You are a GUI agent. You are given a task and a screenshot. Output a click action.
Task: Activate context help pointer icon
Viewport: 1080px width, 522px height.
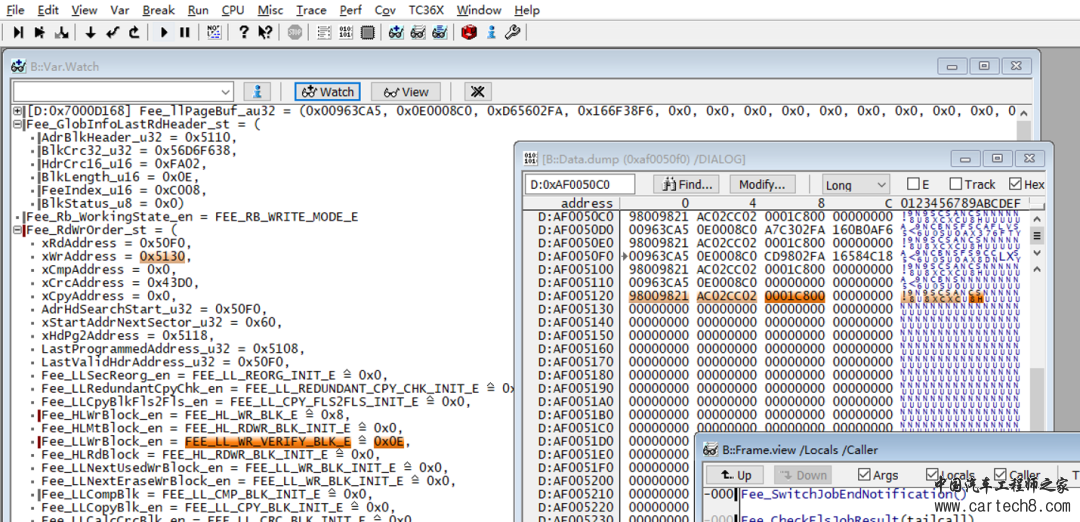[x=265, y=32]
